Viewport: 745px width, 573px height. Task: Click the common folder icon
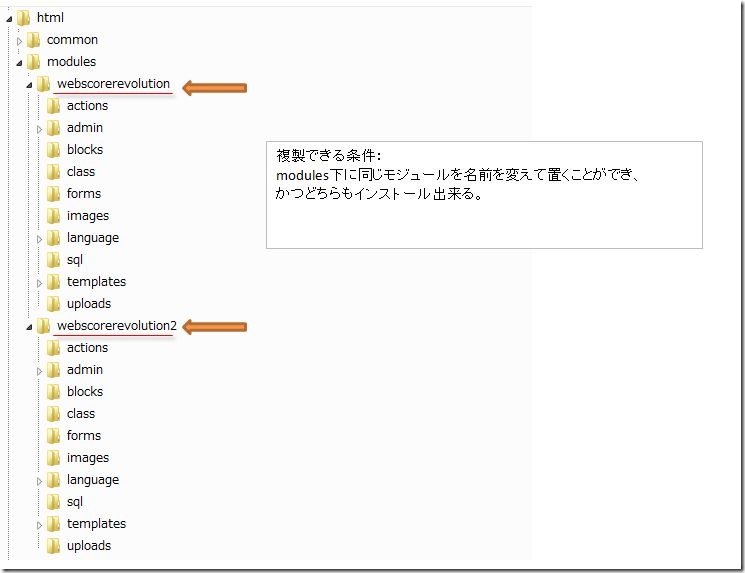tap(33, 40)
